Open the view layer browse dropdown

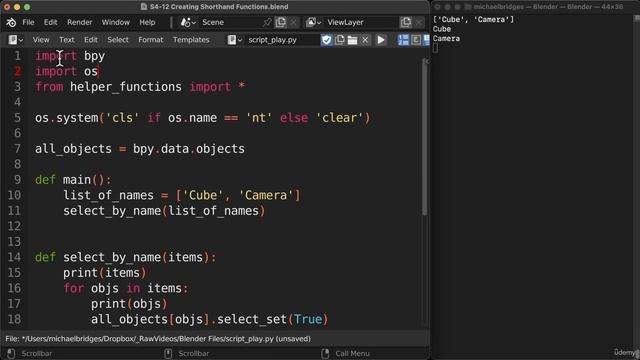[x=313, y=22]
